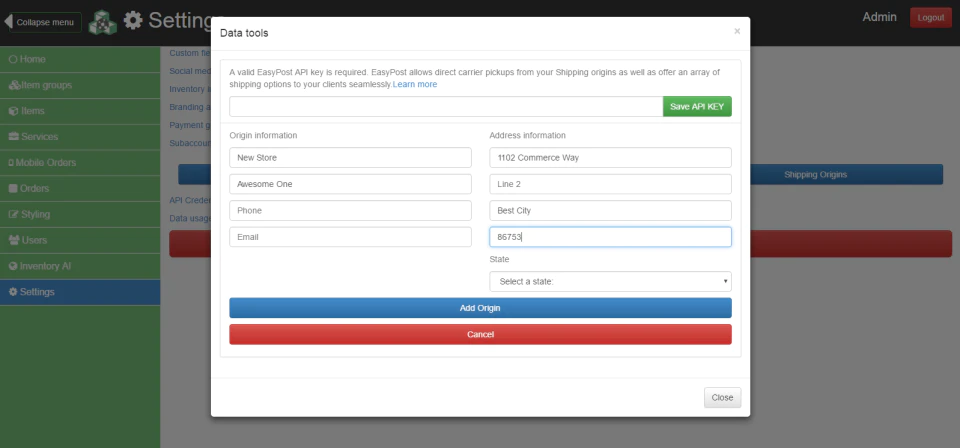Viewport: 960px width, 448px height.
Task: Close the Data tools dialog via Close button
Action: (722, 398)
